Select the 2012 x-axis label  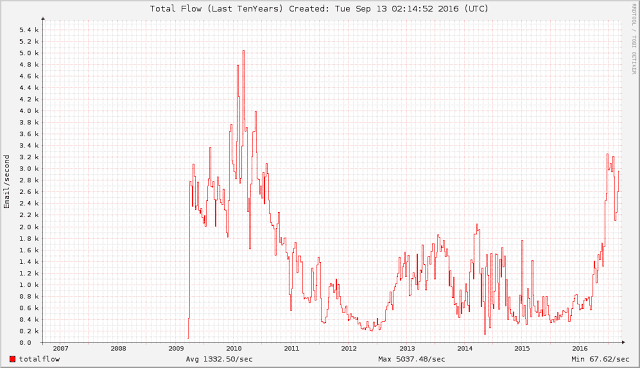[x=349, y=348]
